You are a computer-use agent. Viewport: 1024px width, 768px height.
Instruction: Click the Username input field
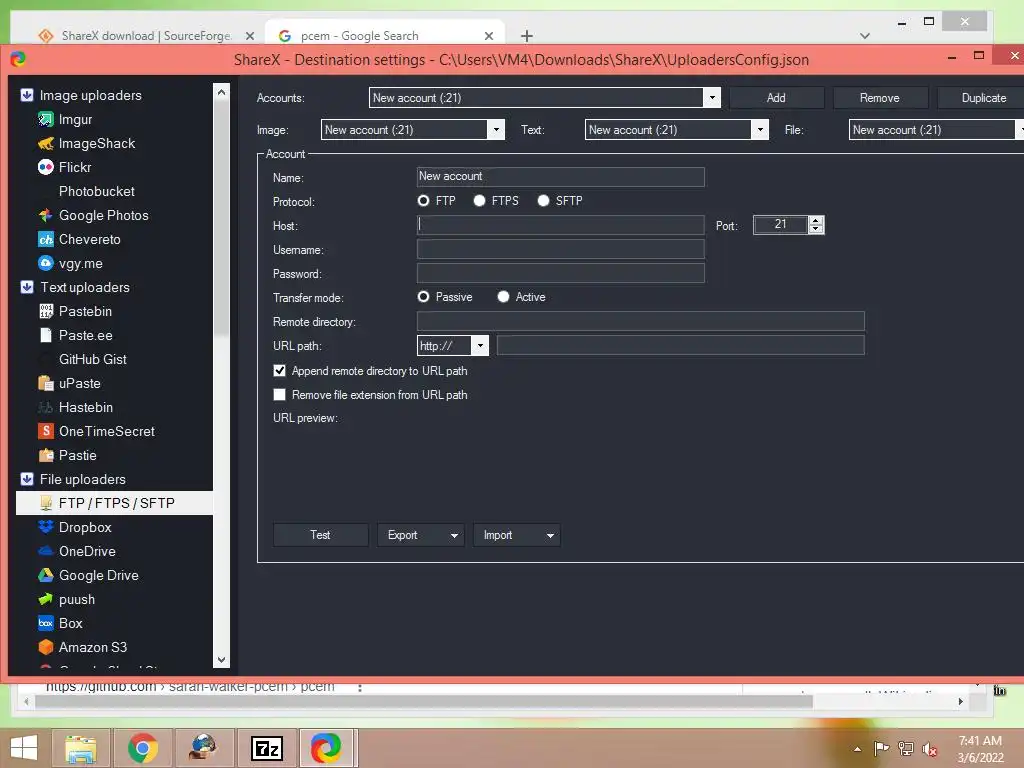(x=560, y=249)
